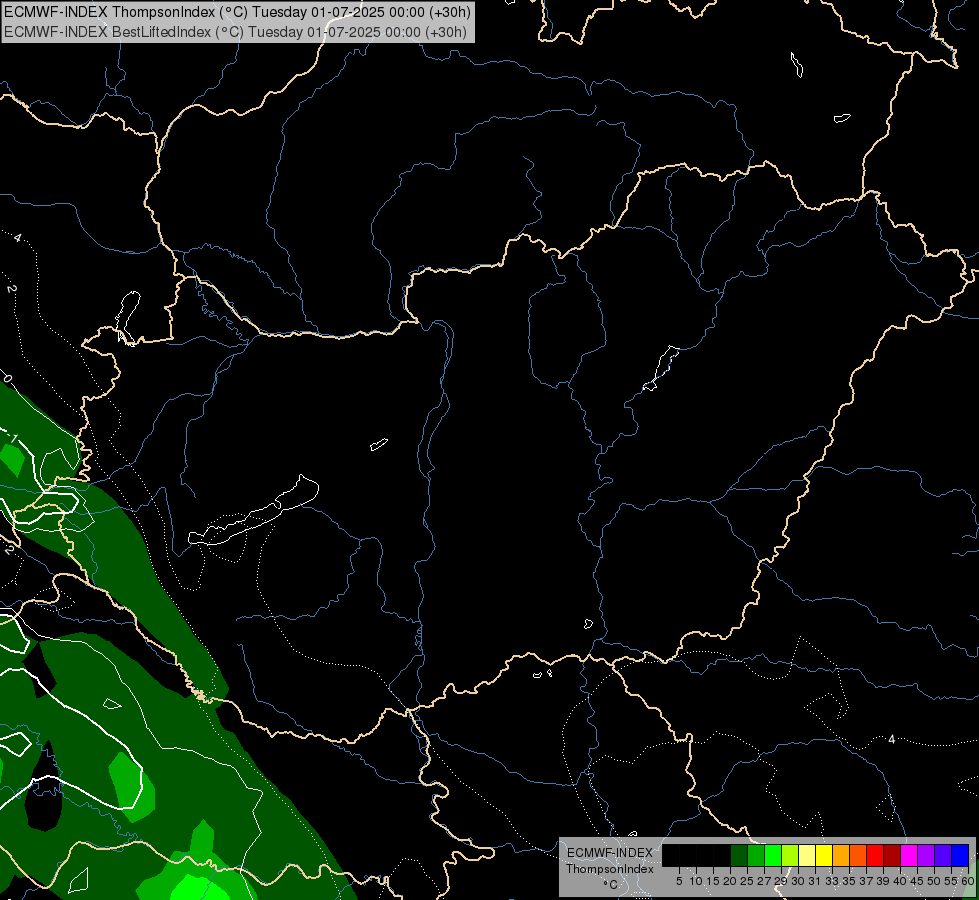Click the bright red 37–39 legend swatch
Screen dimensions: 979x900
click(875, 855)
